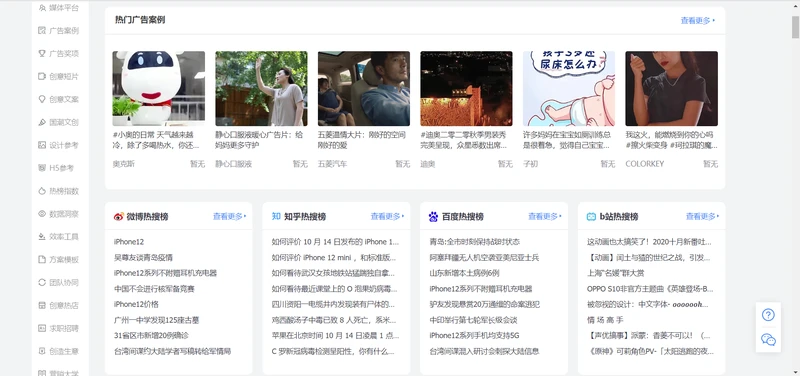
Task: Click the 求职招聘 sidebar icon
Action: [42, 328]
